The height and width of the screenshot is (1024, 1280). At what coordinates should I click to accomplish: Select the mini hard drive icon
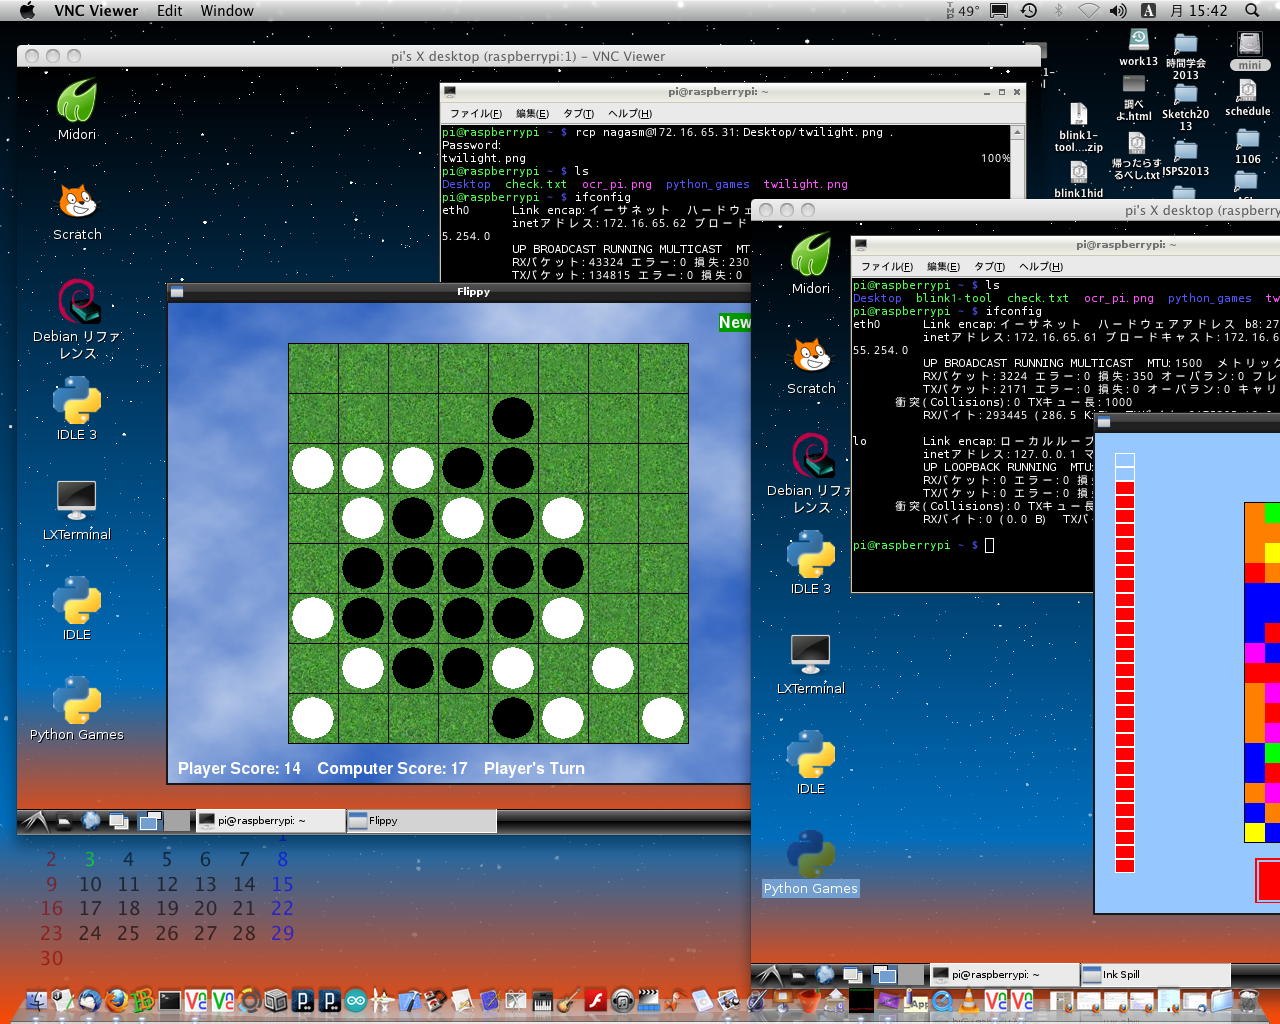(x=1249, y=50)
